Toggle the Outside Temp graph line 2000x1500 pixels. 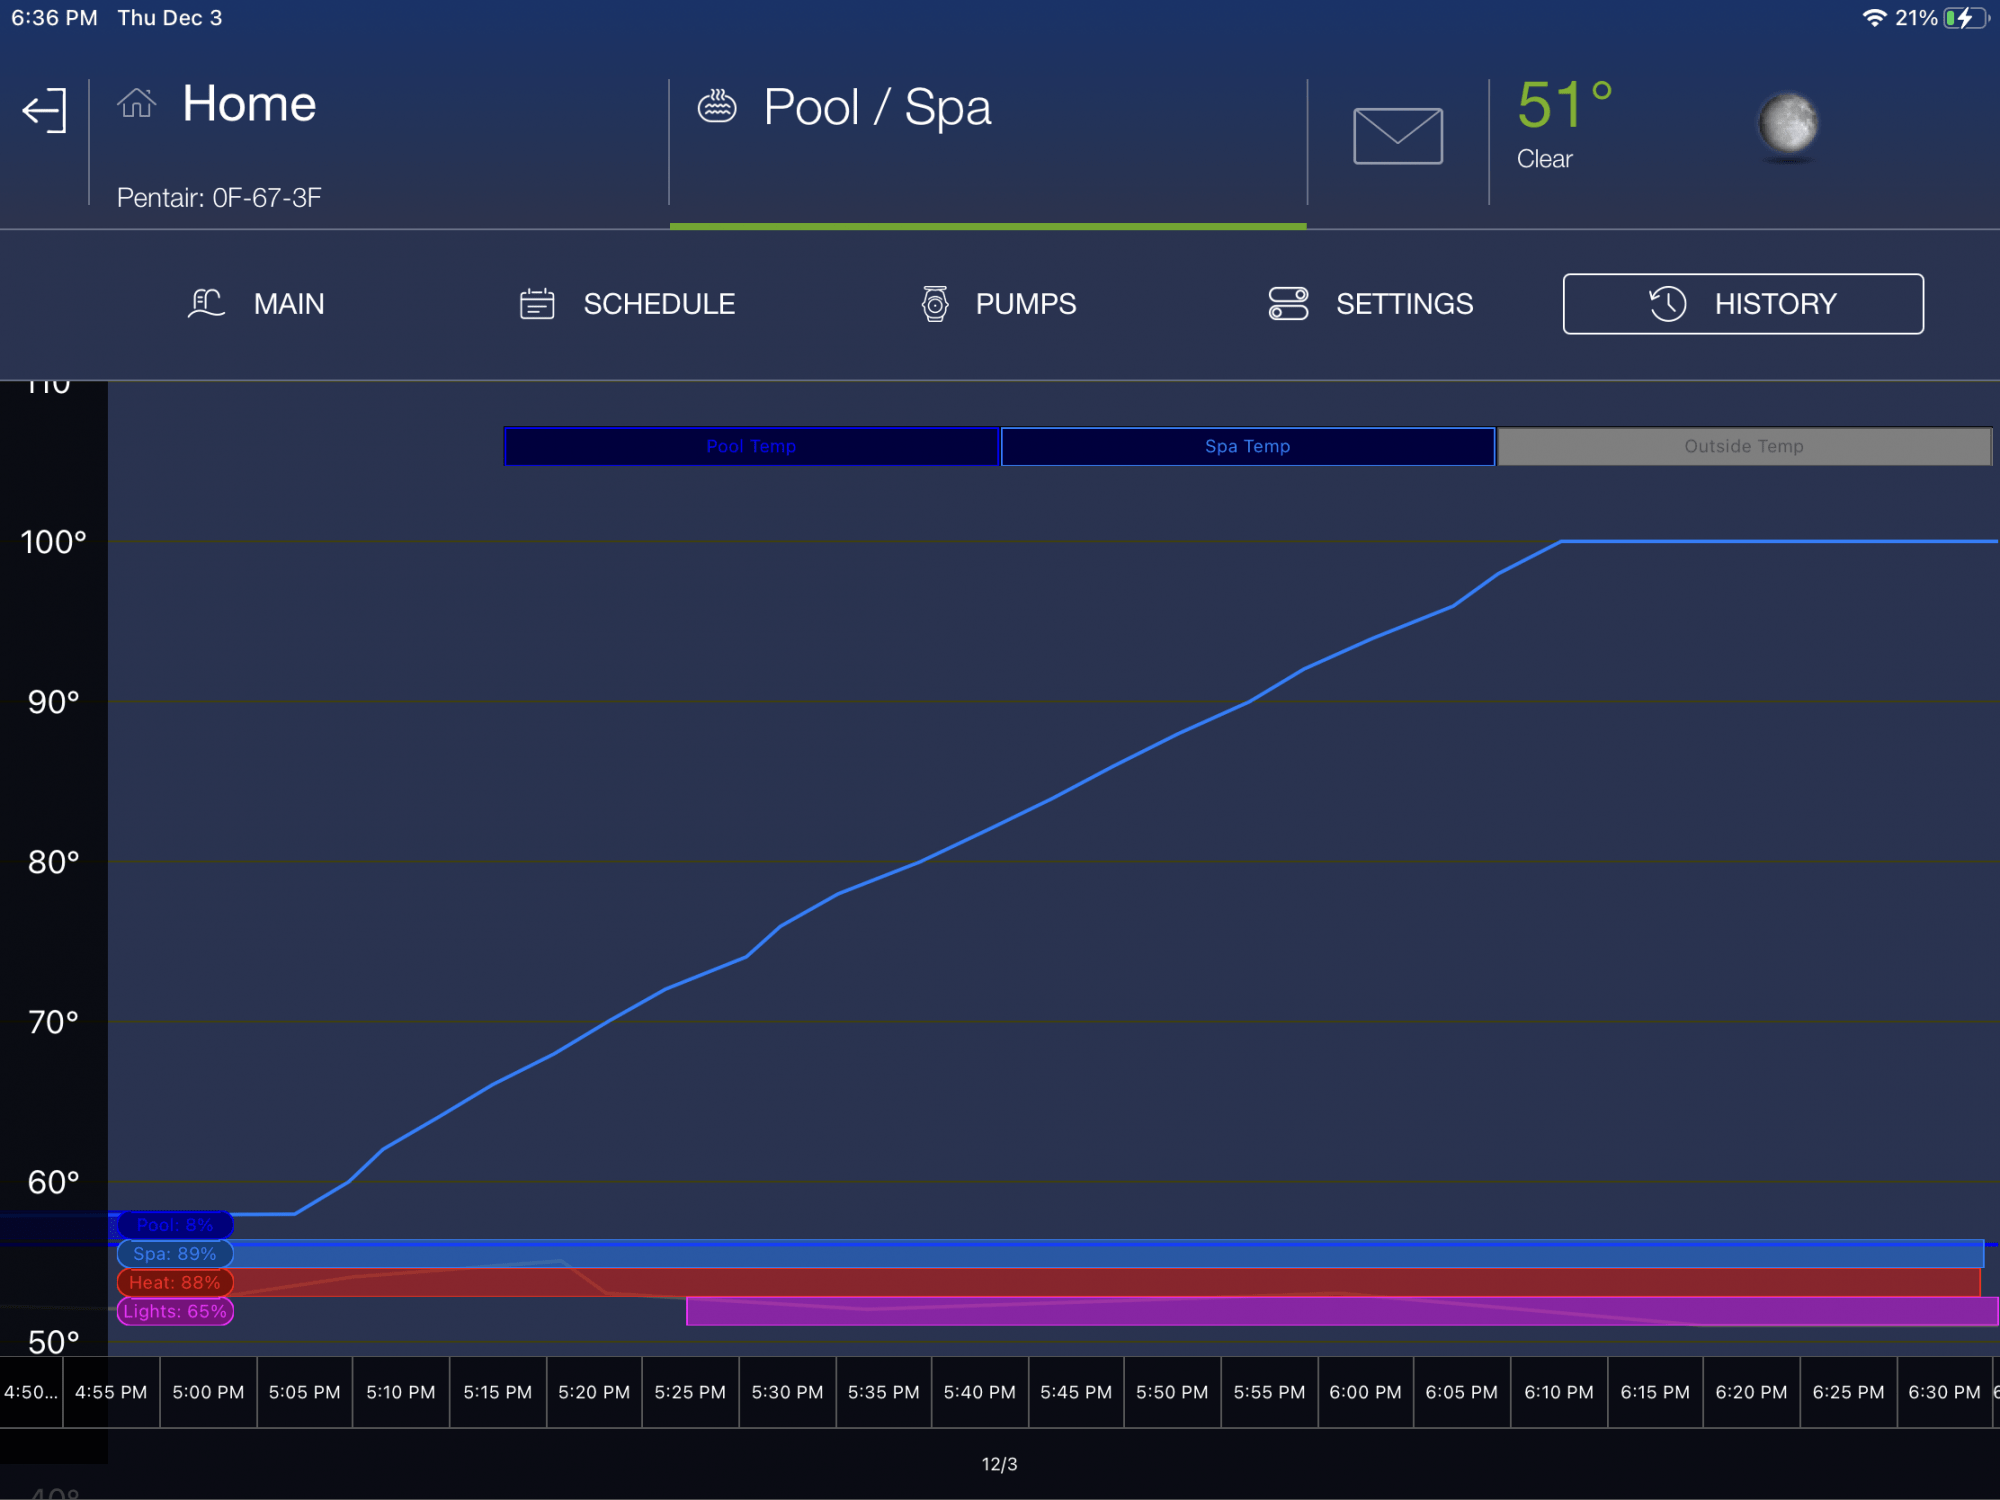[1744, 446]
